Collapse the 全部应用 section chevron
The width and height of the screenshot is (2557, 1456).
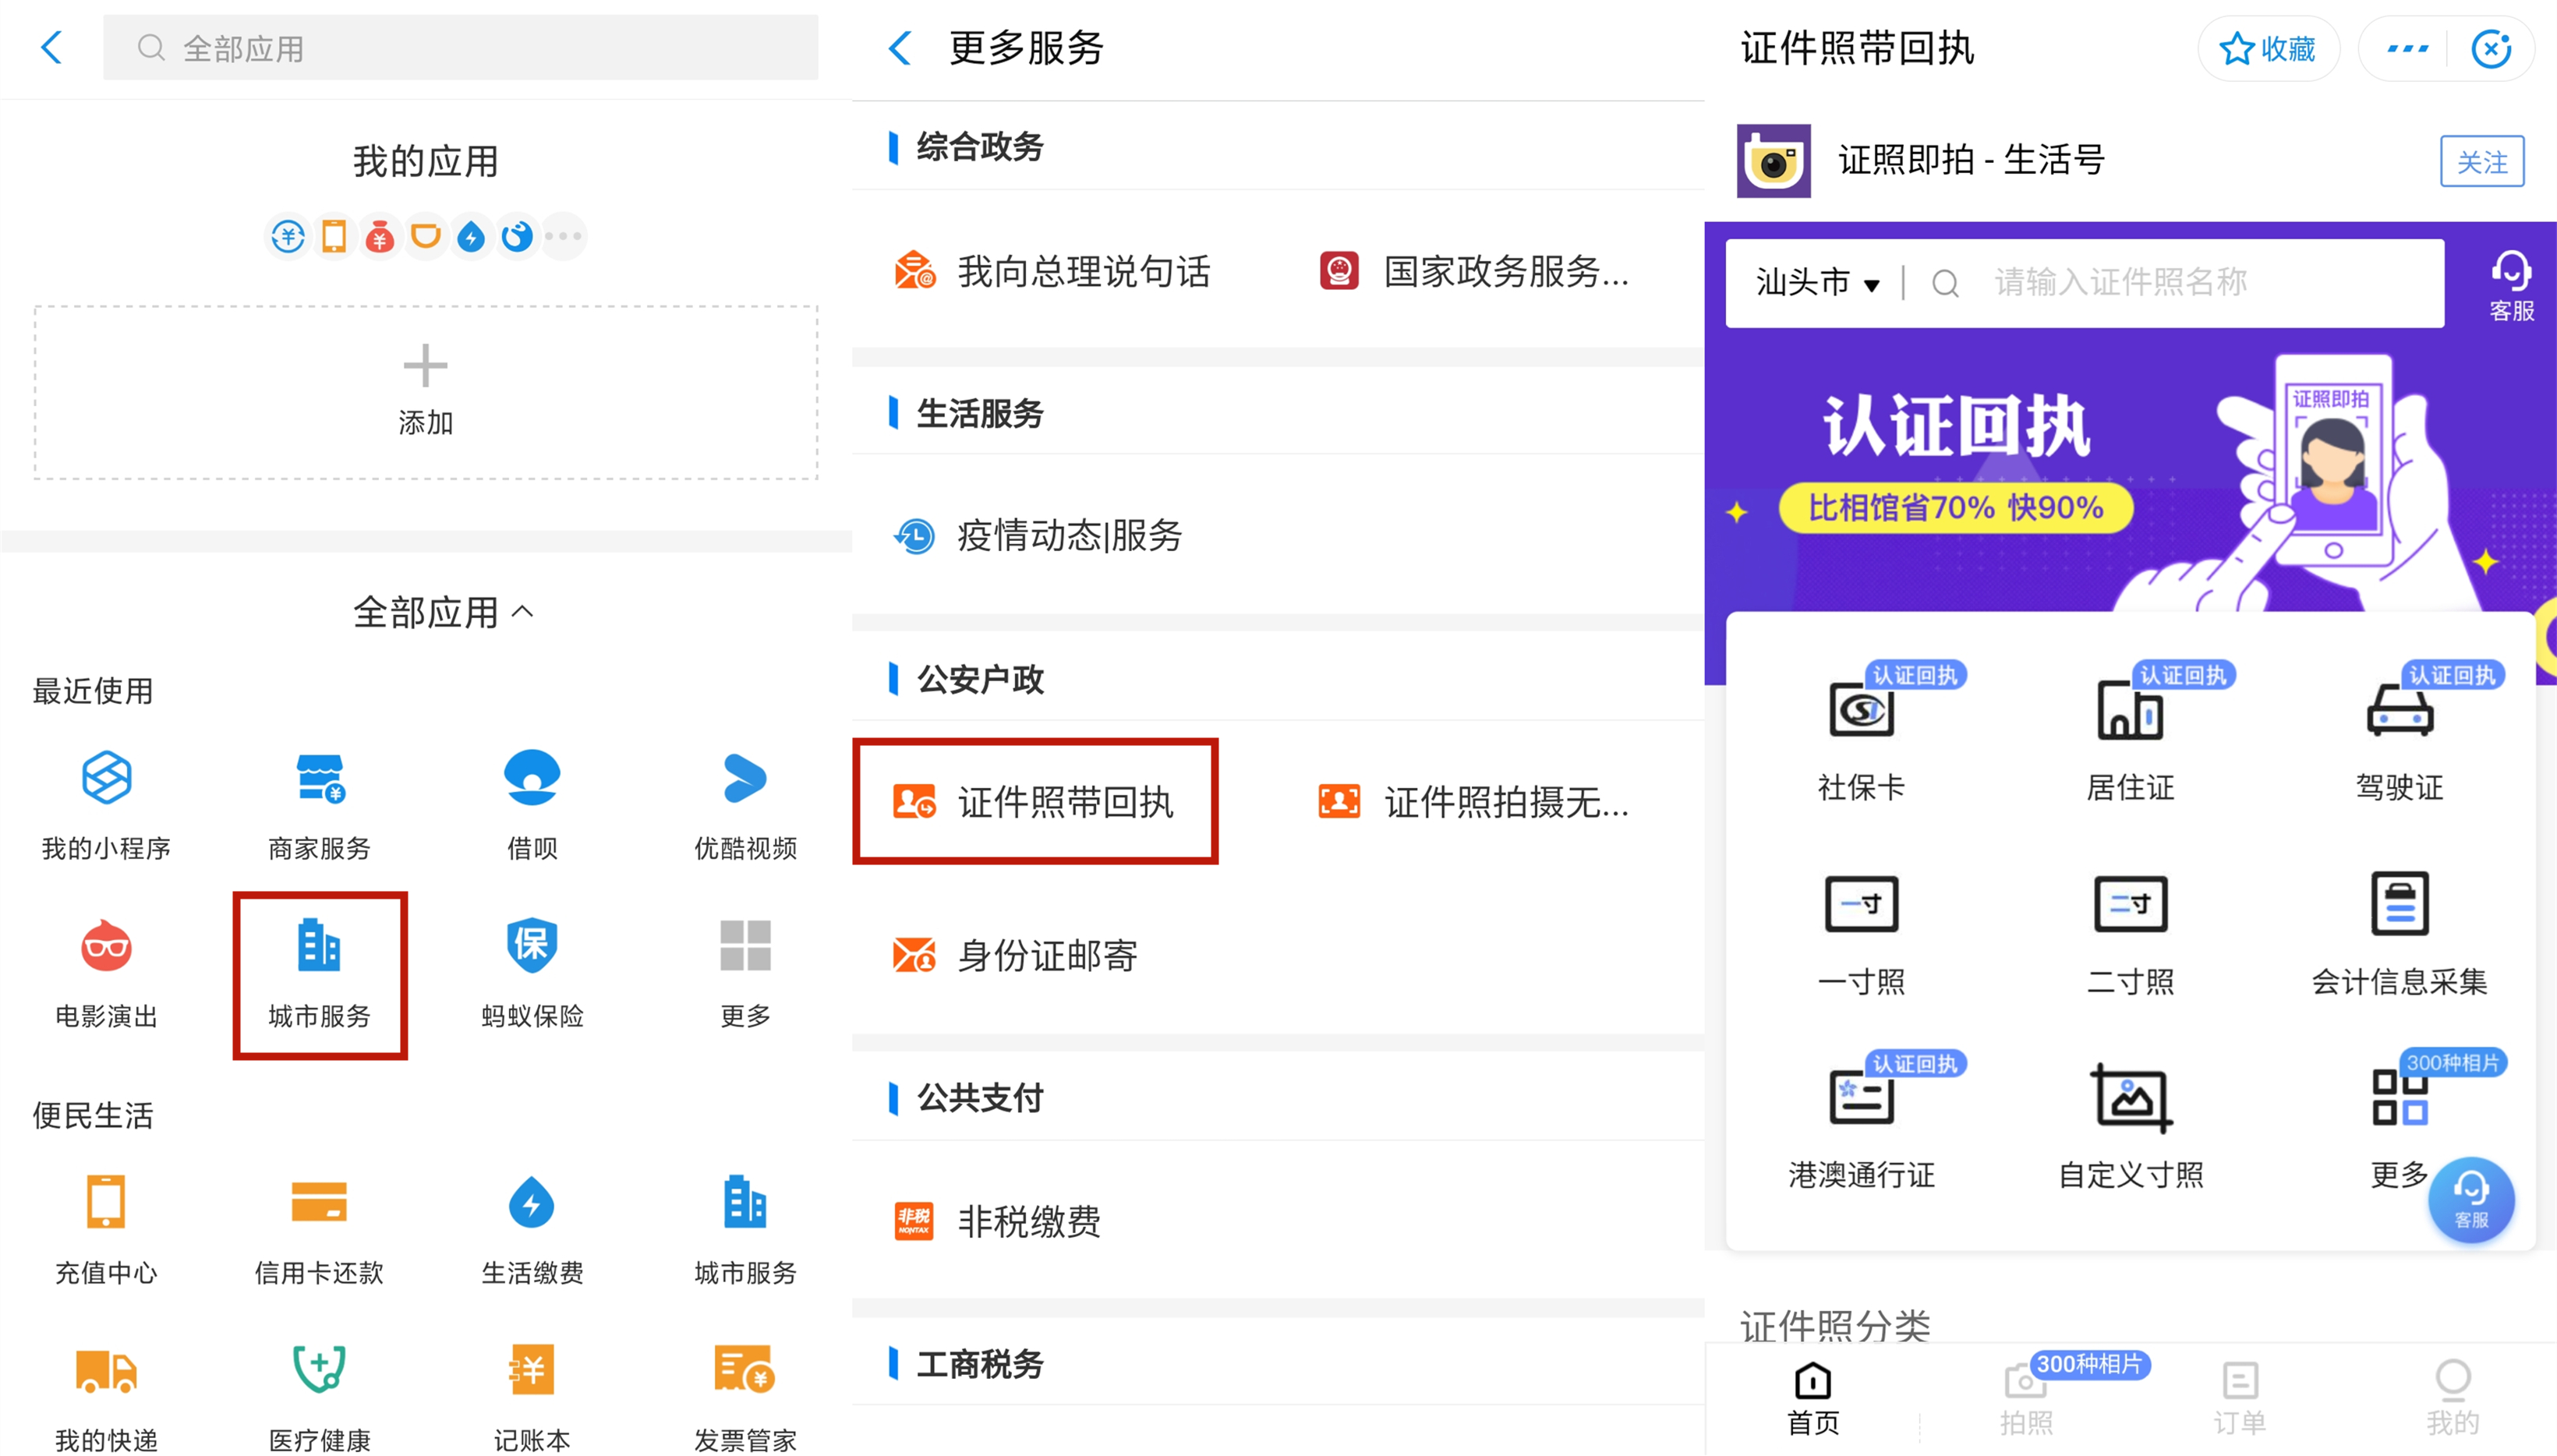(523, 611)
